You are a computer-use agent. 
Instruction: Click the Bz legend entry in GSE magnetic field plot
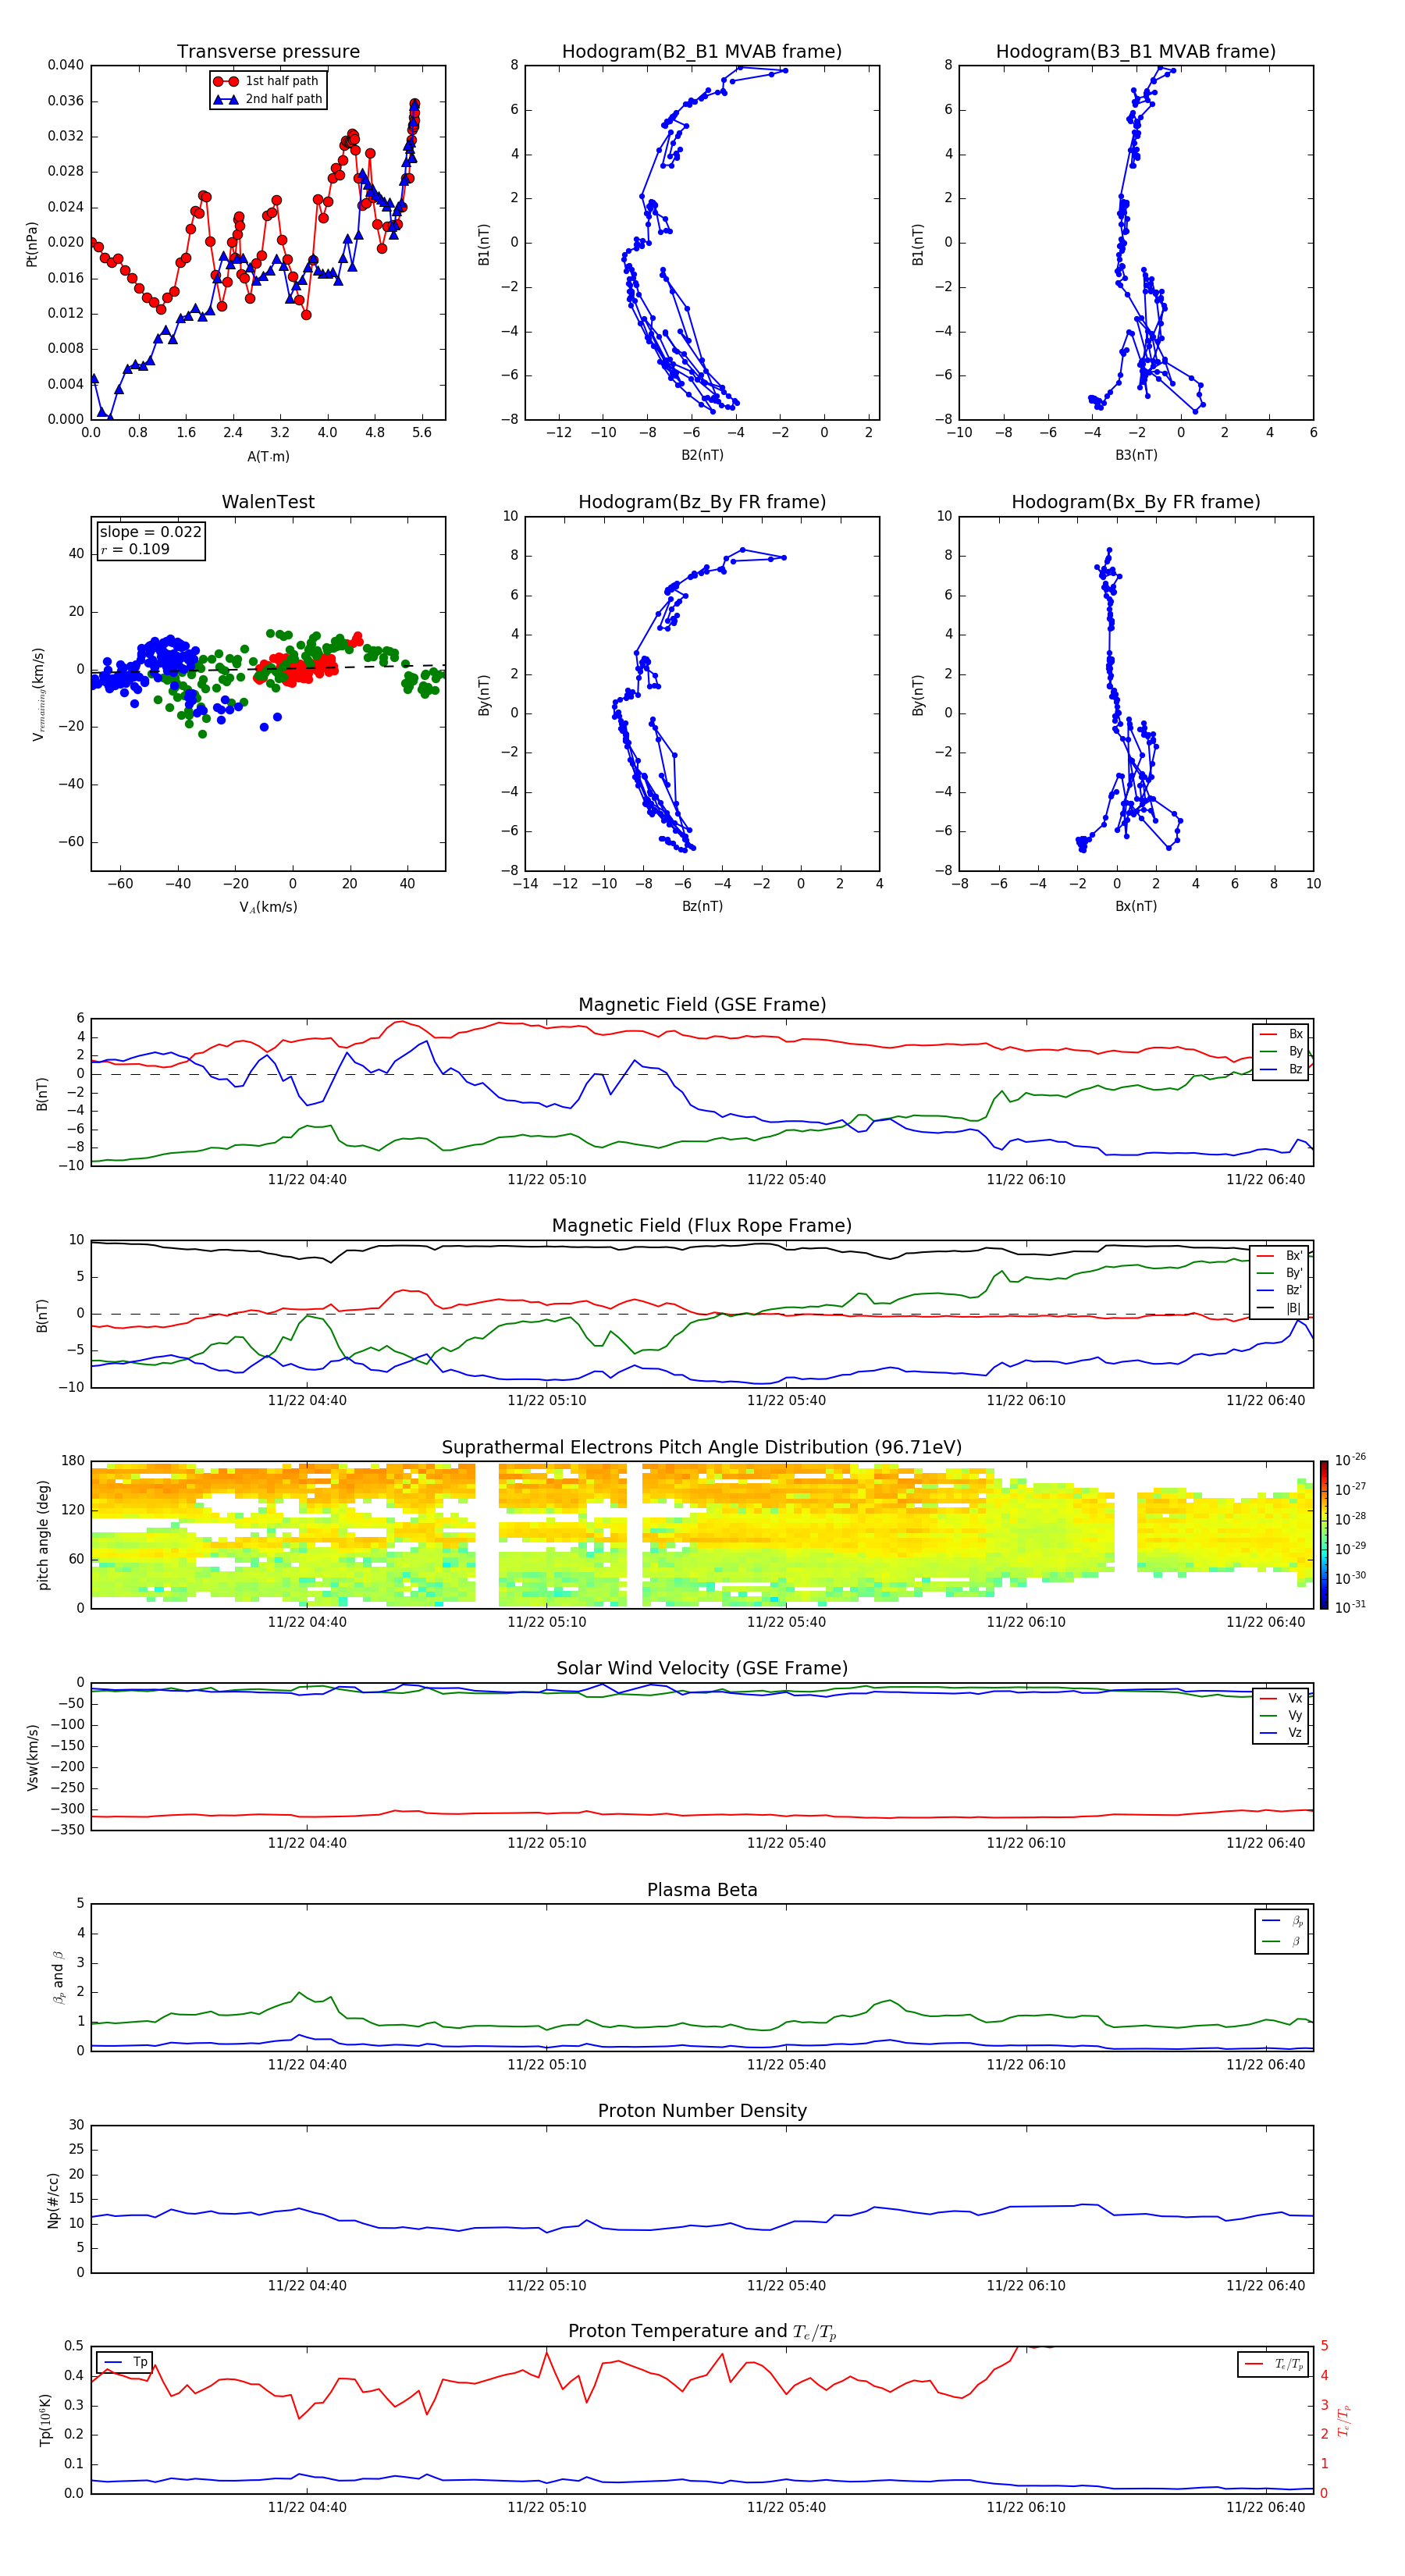tap(1281, 1069)
